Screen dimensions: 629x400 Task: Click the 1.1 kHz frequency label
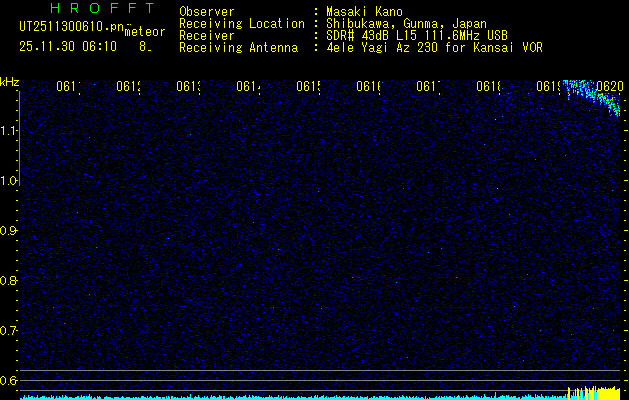click(x=9, y=131)
